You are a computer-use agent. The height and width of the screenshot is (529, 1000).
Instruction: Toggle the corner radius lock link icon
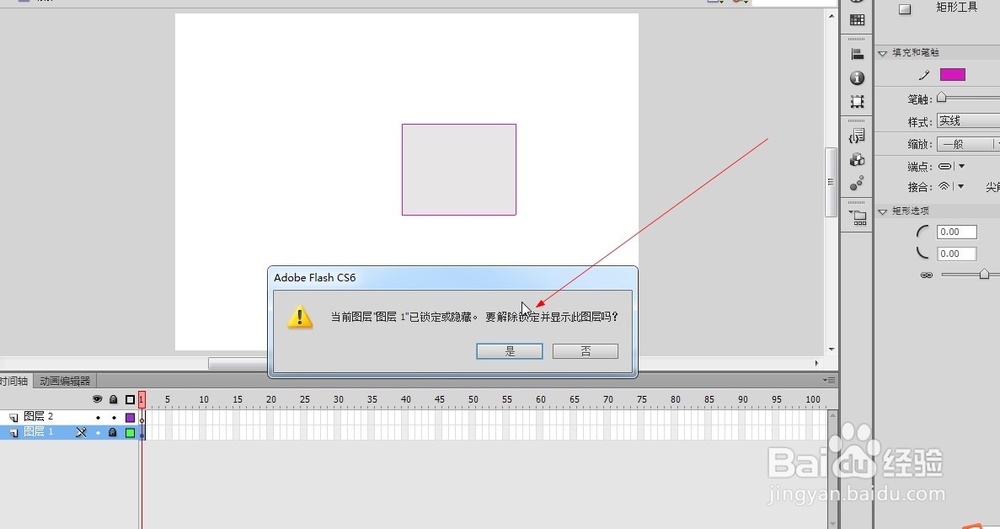coord(927,275)
